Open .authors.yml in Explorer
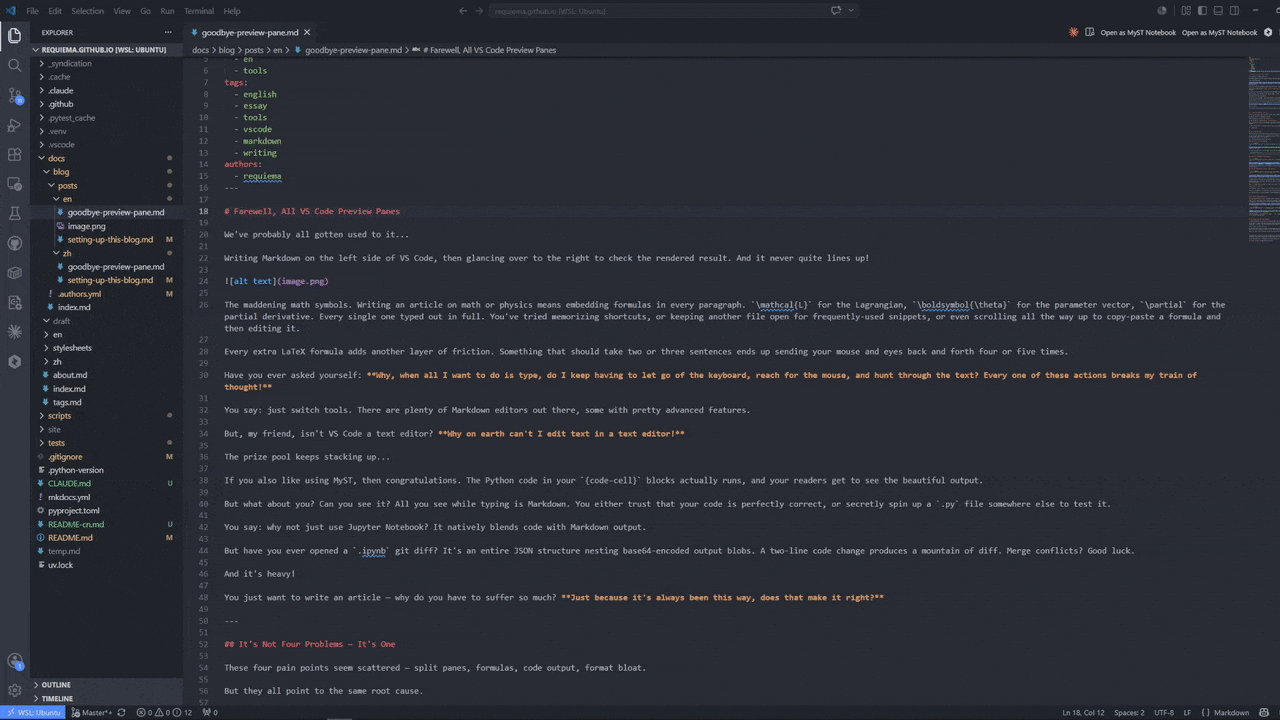Screen dimensions: 1280x720 click(x=106, y=294)
